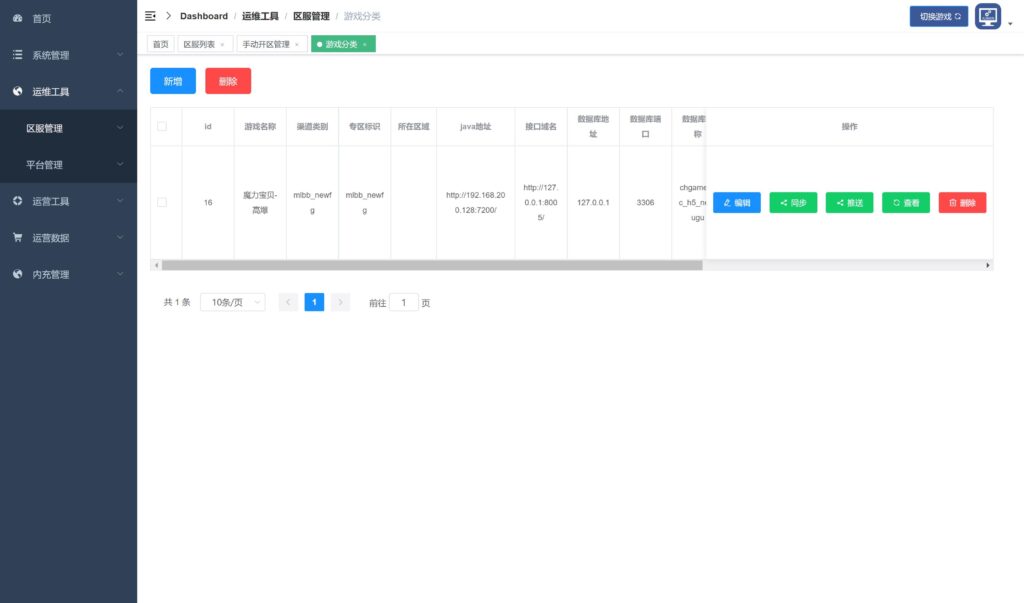Viewport: 1024px width, 603px height.
Task: Click the 切换游戏 switch game button
Action: pyautogui.click(x=938, y=16)
